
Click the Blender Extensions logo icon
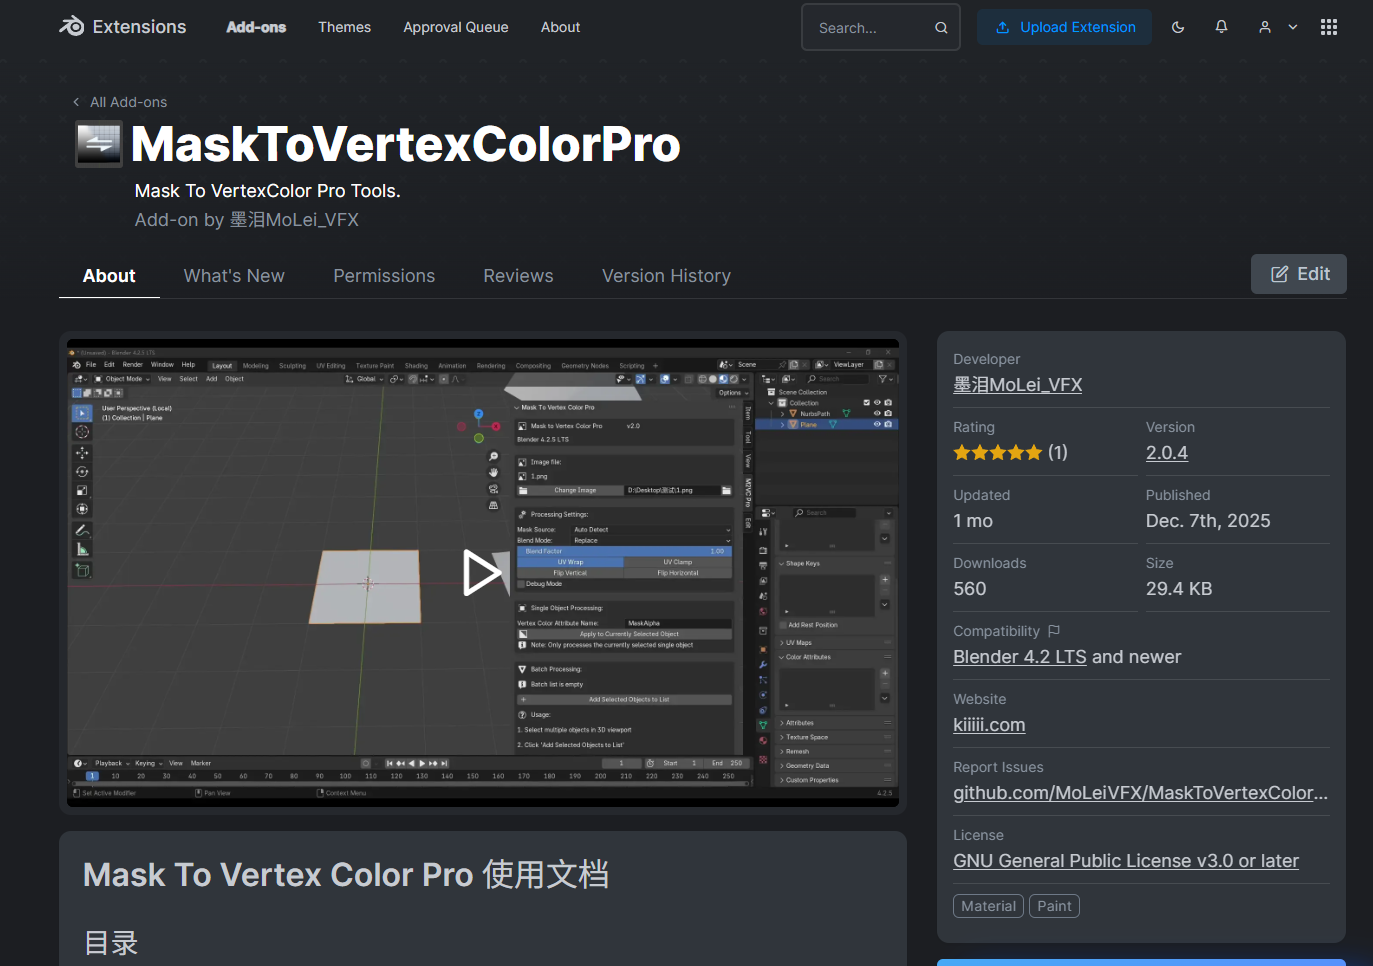(x=72, y=27)
